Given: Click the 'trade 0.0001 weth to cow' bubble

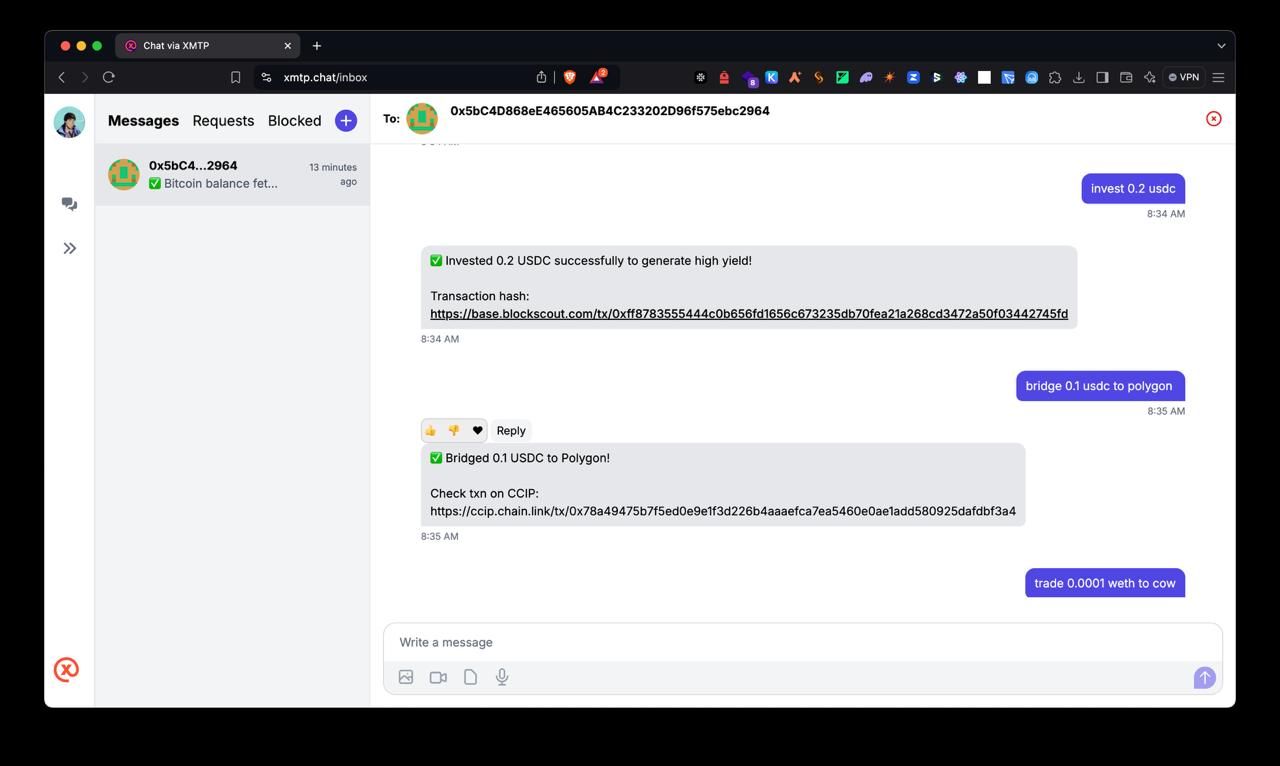Looking at the screenshot, I should [x=1105, y=583].
